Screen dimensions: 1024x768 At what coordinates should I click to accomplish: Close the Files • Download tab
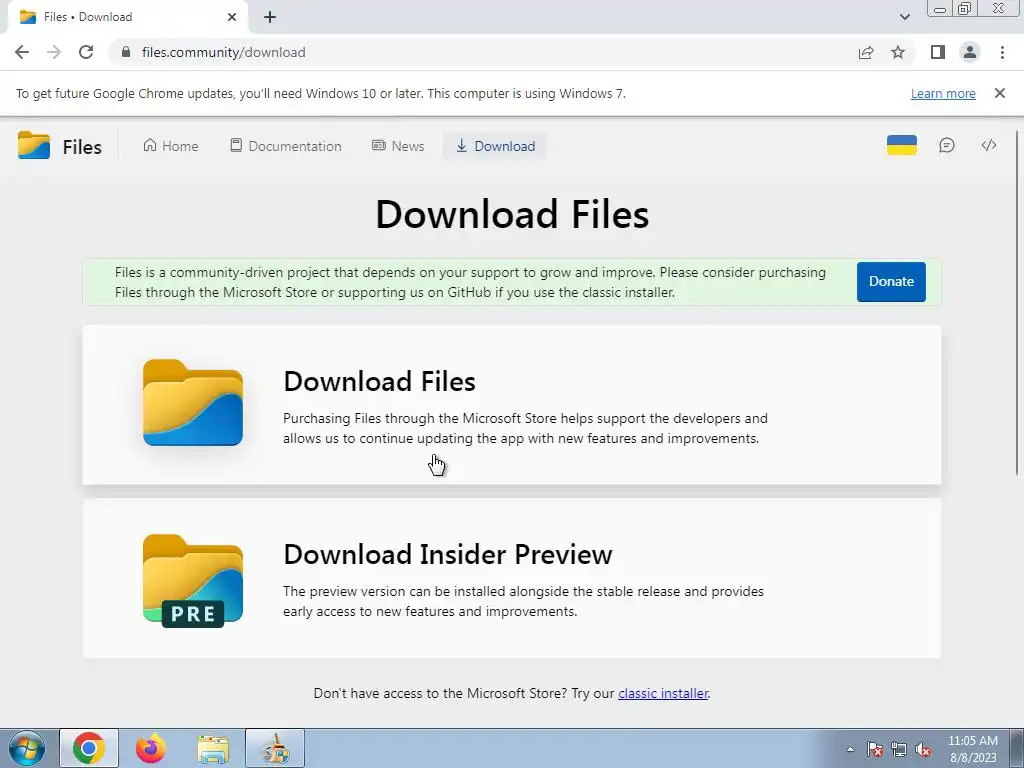[x=232, y=17]
